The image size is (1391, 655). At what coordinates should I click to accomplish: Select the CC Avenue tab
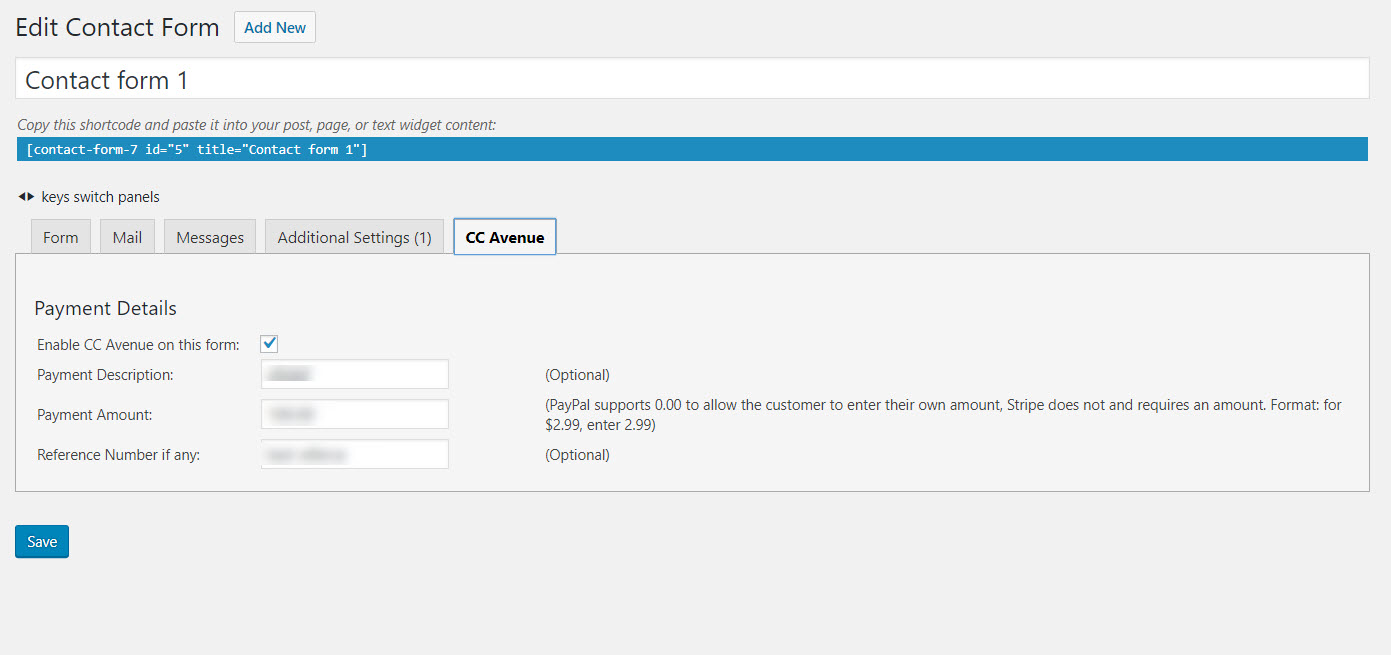[505, 237]
